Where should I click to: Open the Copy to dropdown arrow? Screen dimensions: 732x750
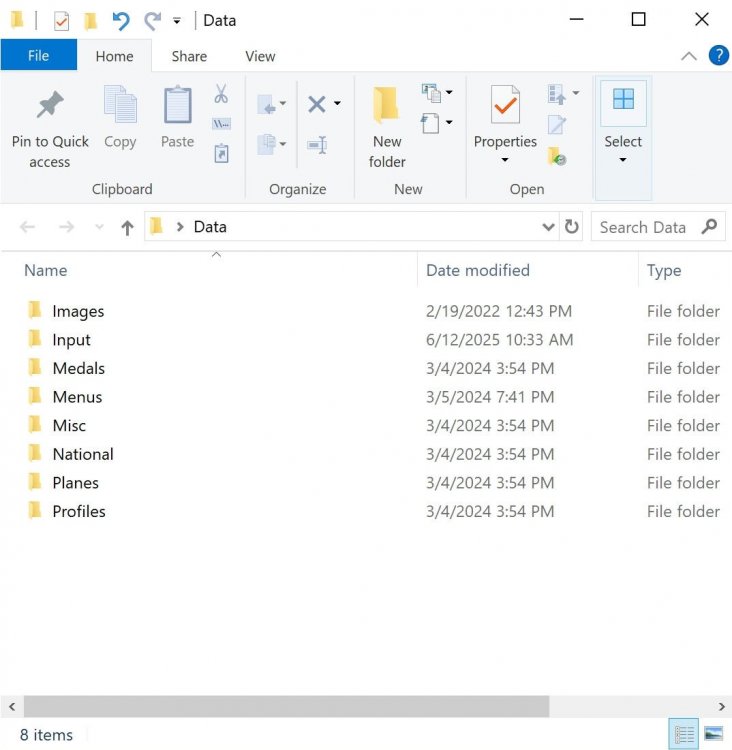click(283, 143)
